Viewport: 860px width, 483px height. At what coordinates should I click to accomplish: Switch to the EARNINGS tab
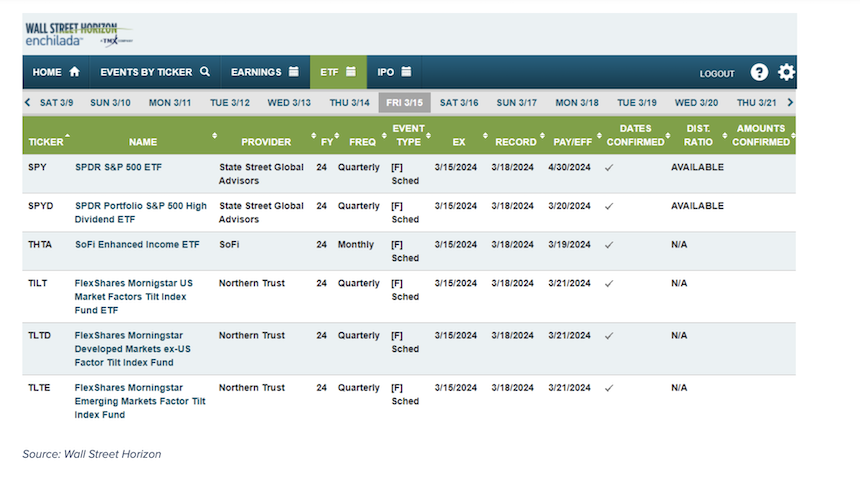pyautogui.click(x=265, y=72)
